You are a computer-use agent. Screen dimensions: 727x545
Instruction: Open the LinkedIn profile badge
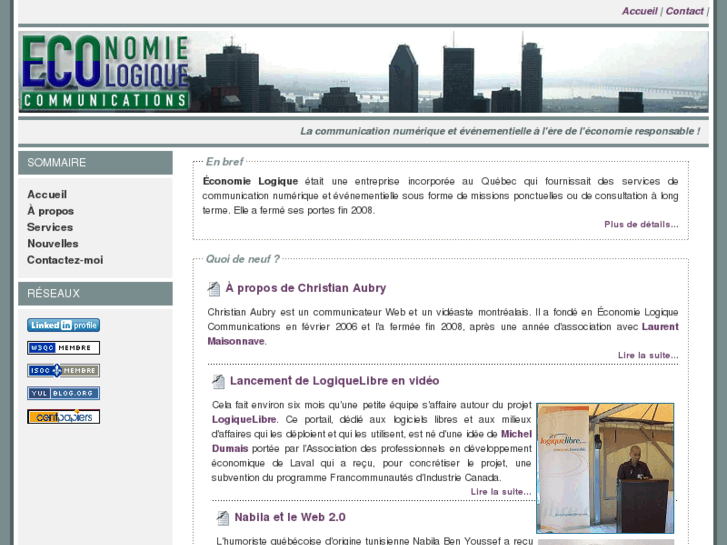[x=64, y=325]
